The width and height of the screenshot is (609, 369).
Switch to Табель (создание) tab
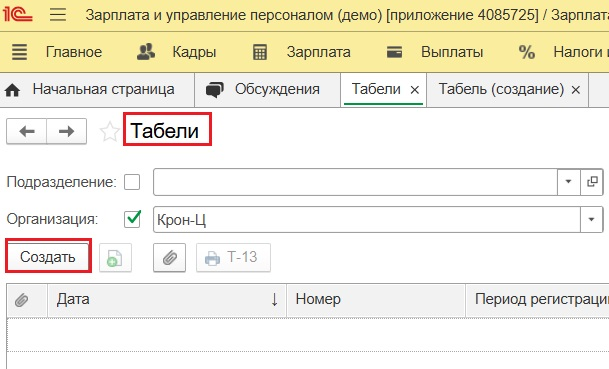pyautogui.click(x=501, y=89)
